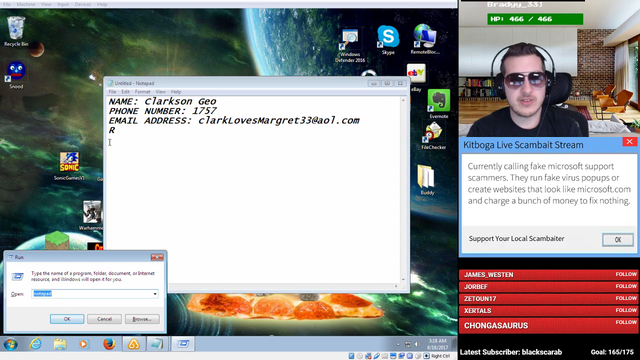Open the Minecraft grass block icon
This screenshot has height=360, width=640.
point(57,240)
